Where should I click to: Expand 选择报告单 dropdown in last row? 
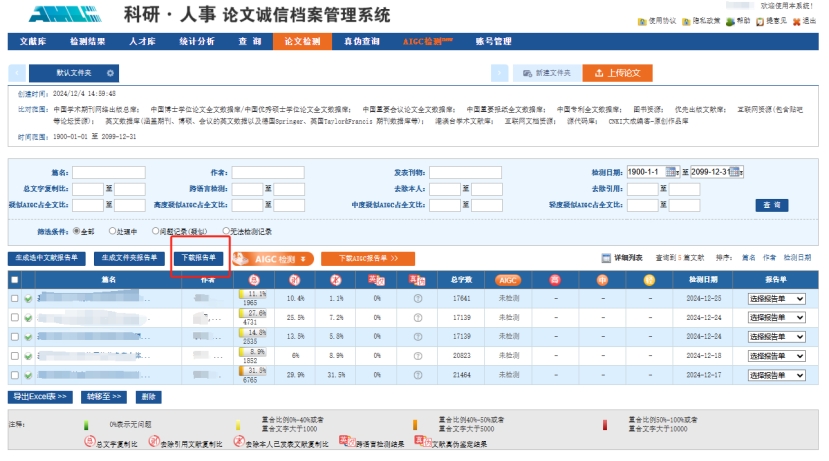click(x=776, y=373)
